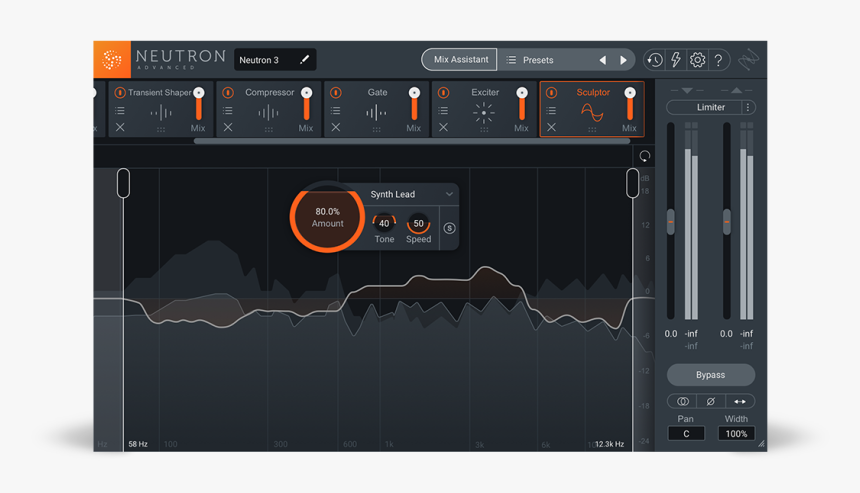Select the Compressor module tab
860x493 pixels.
point(268,109)
